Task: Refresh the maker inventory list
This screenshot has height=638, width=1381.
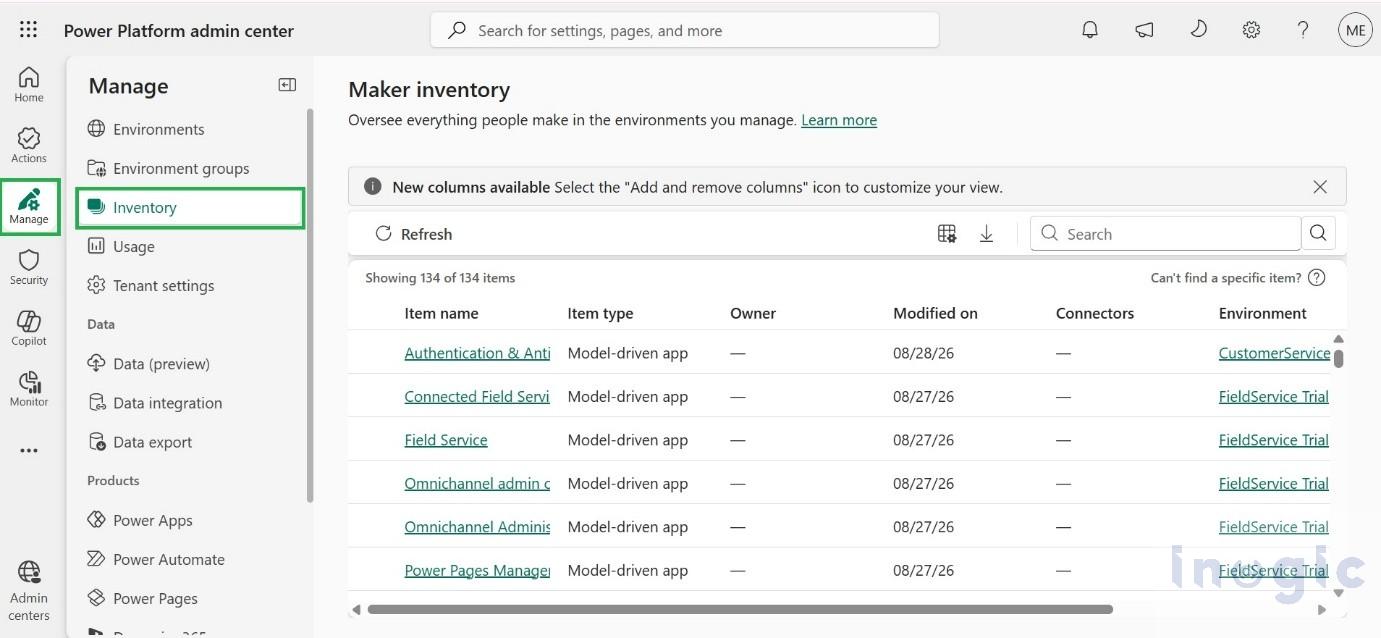Action: 414,234
